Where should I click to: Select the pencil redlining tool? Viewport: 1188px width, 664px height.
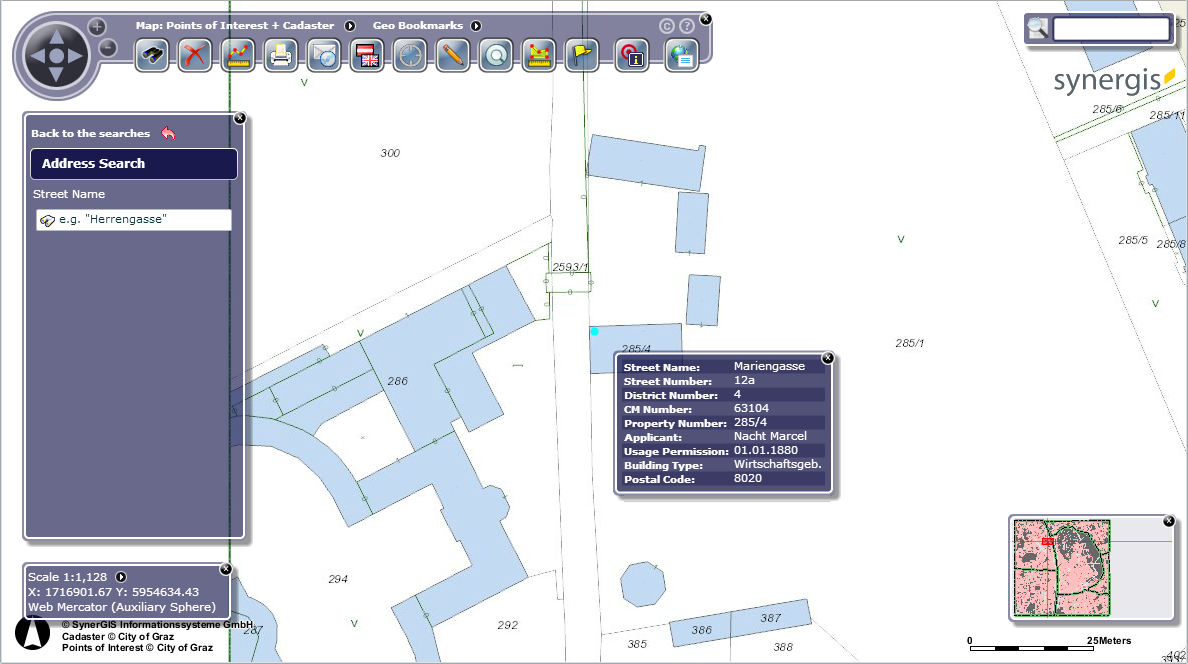pos(453,56)
